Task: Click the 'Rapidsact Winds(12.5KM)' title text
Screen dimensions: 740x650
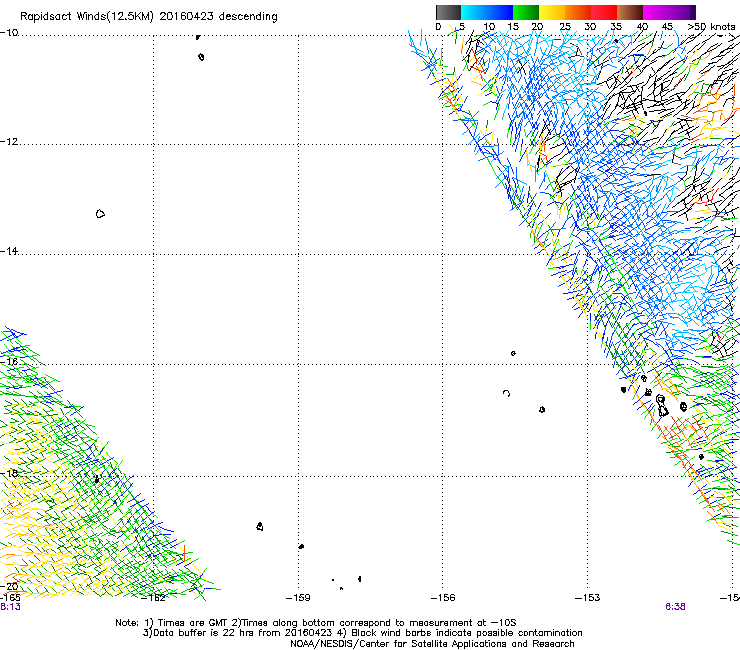Action: click(x=87, y=17)
